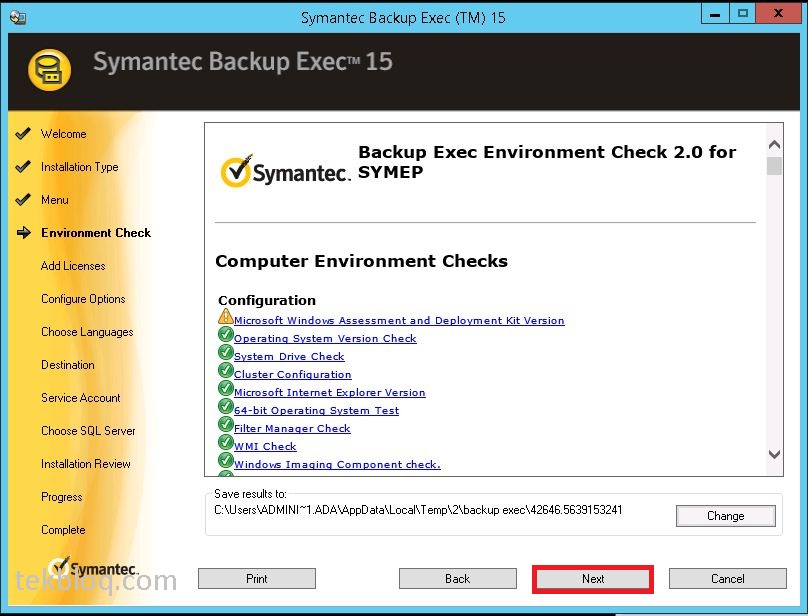Click the green check icon beside Operating System Version Check
Viewport: 808px width, 616px height.
pos(226,335)
